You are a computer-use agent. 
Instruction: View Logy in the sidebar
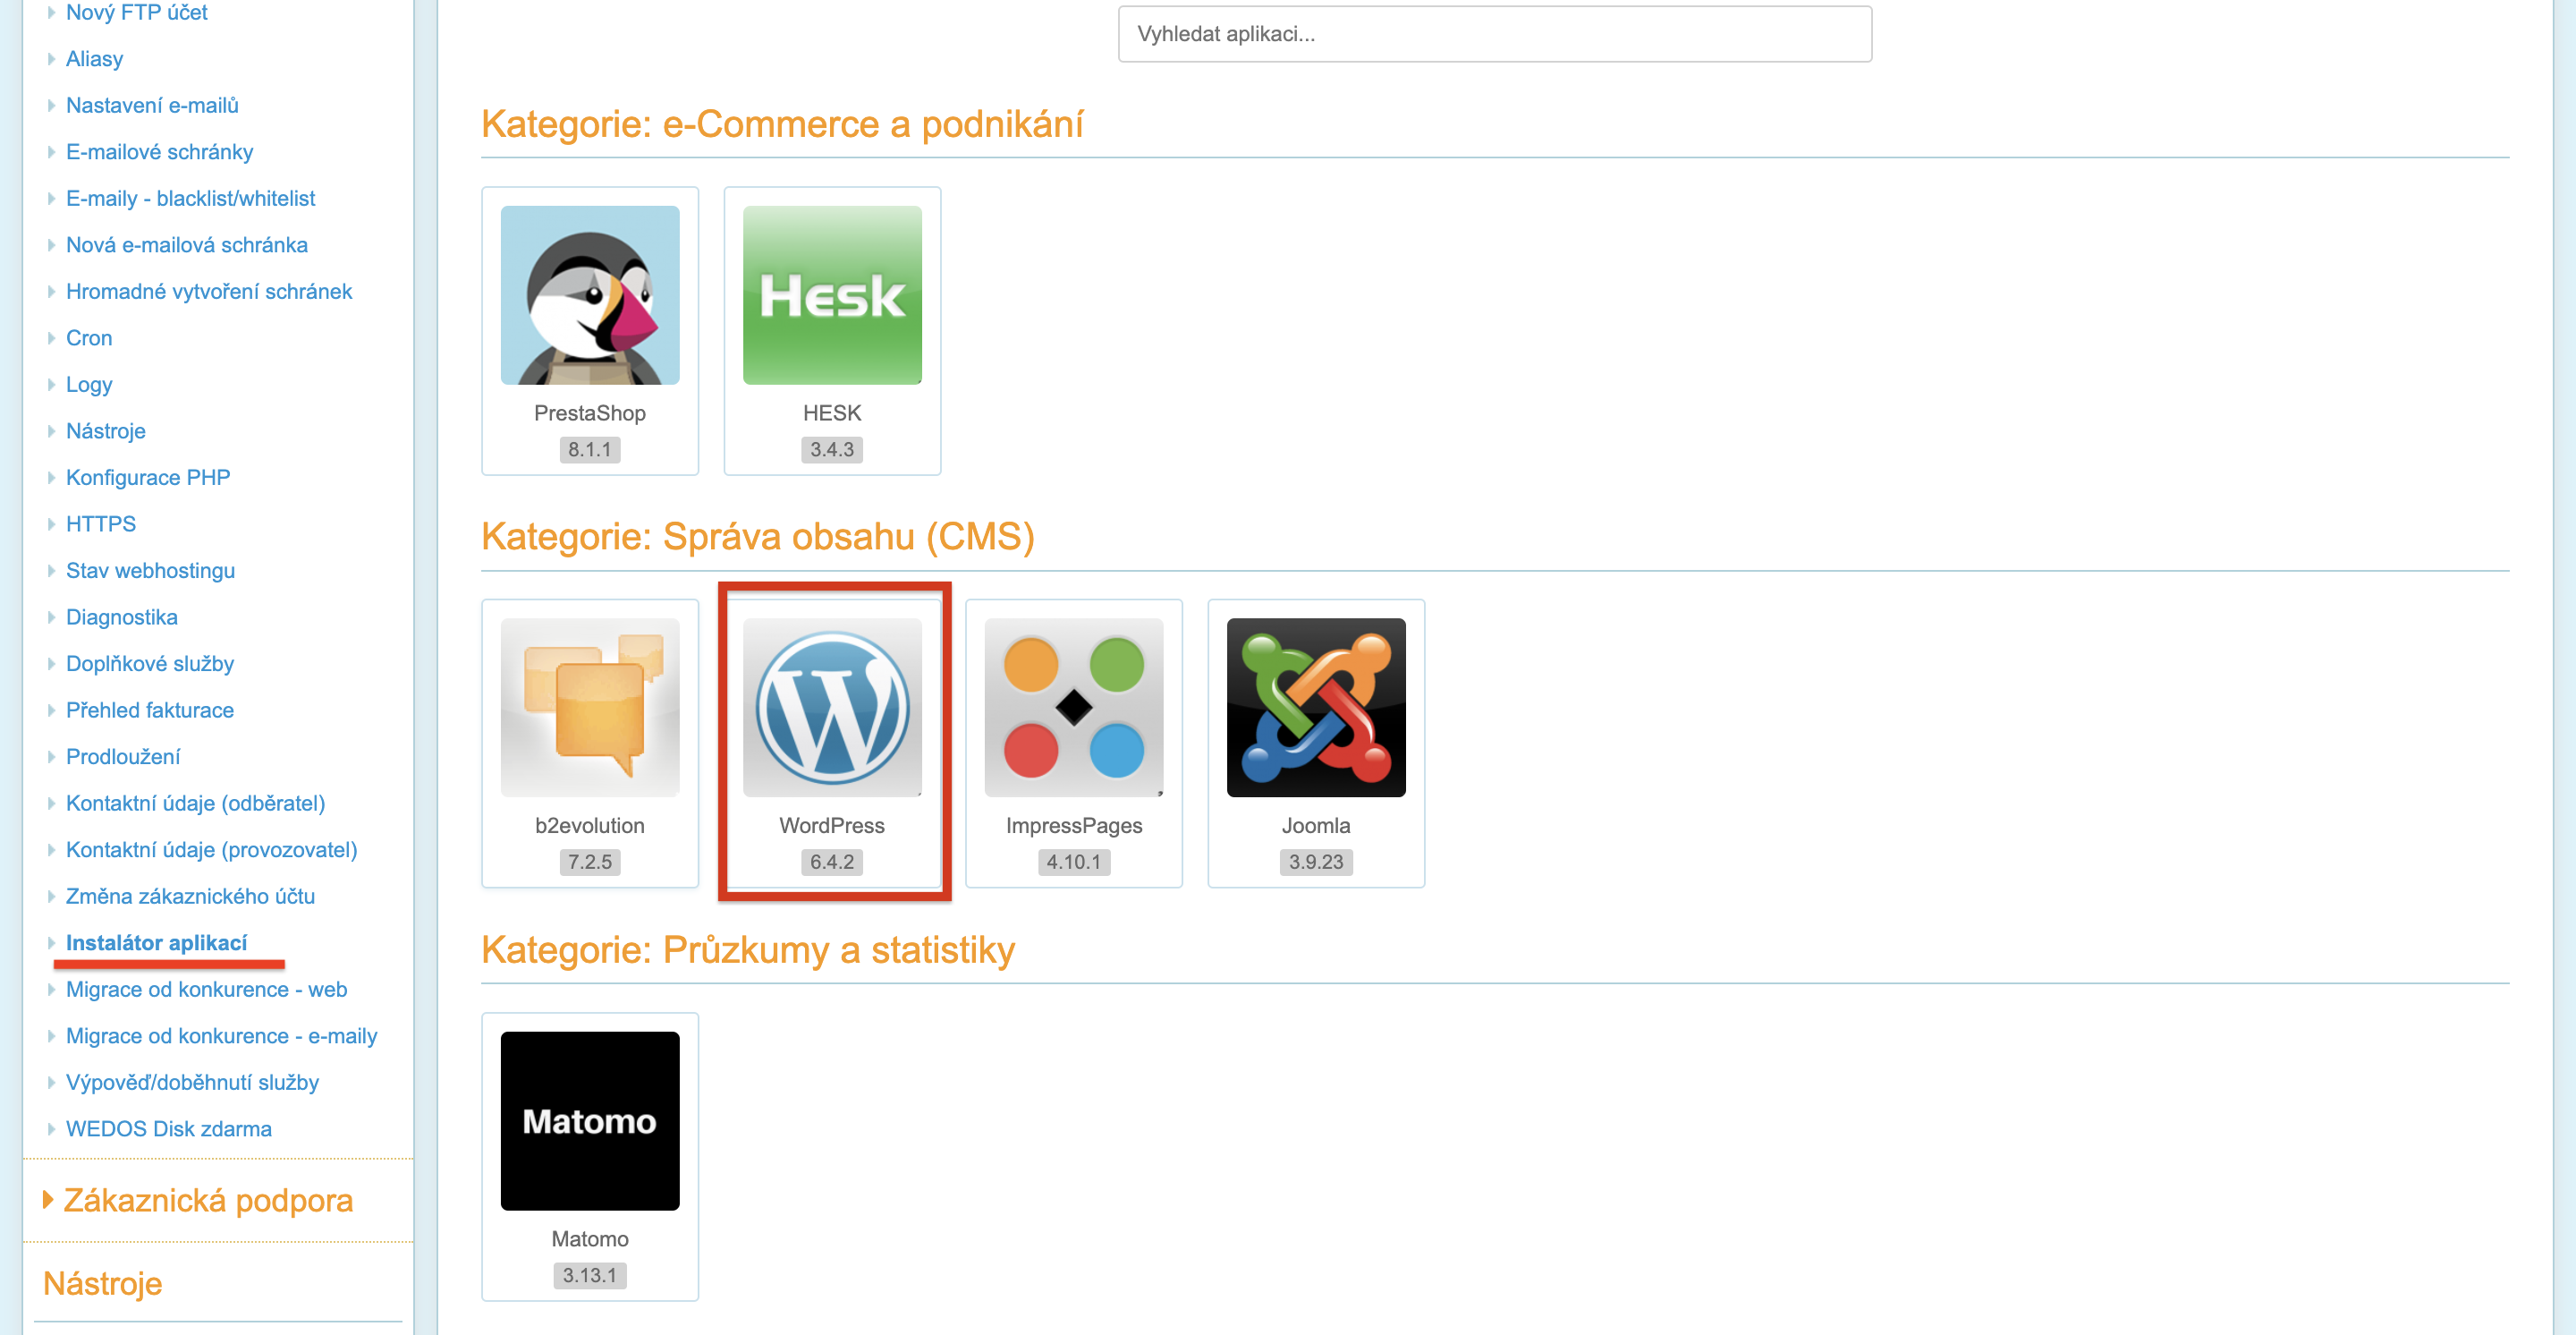(x=89, y=385)
